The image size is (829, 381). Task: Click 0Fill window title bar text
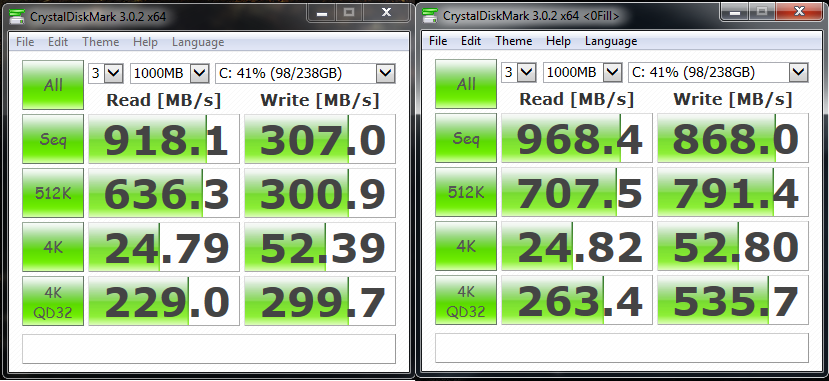531,16
